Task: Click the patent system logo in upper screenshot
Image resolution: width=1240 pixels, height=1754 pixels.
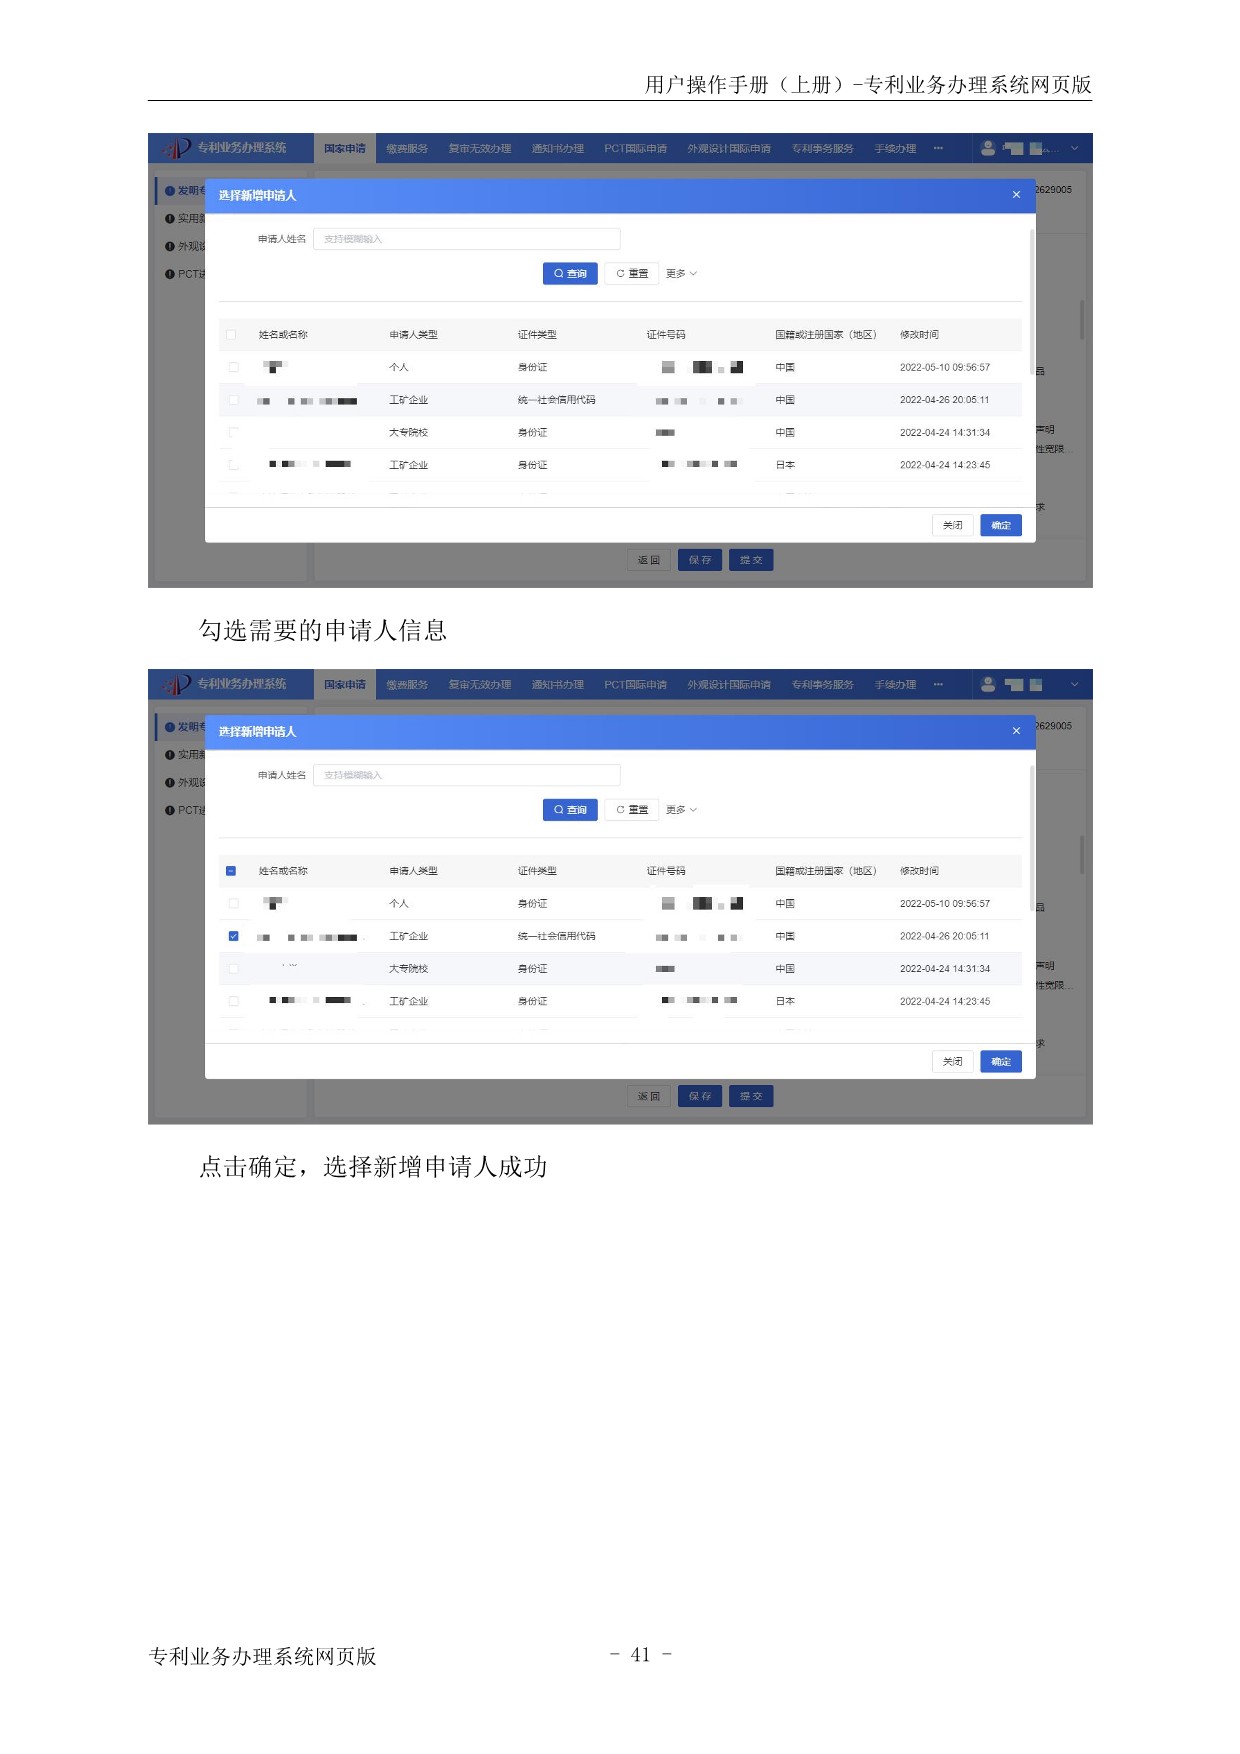Action: [x=177, y=148]
